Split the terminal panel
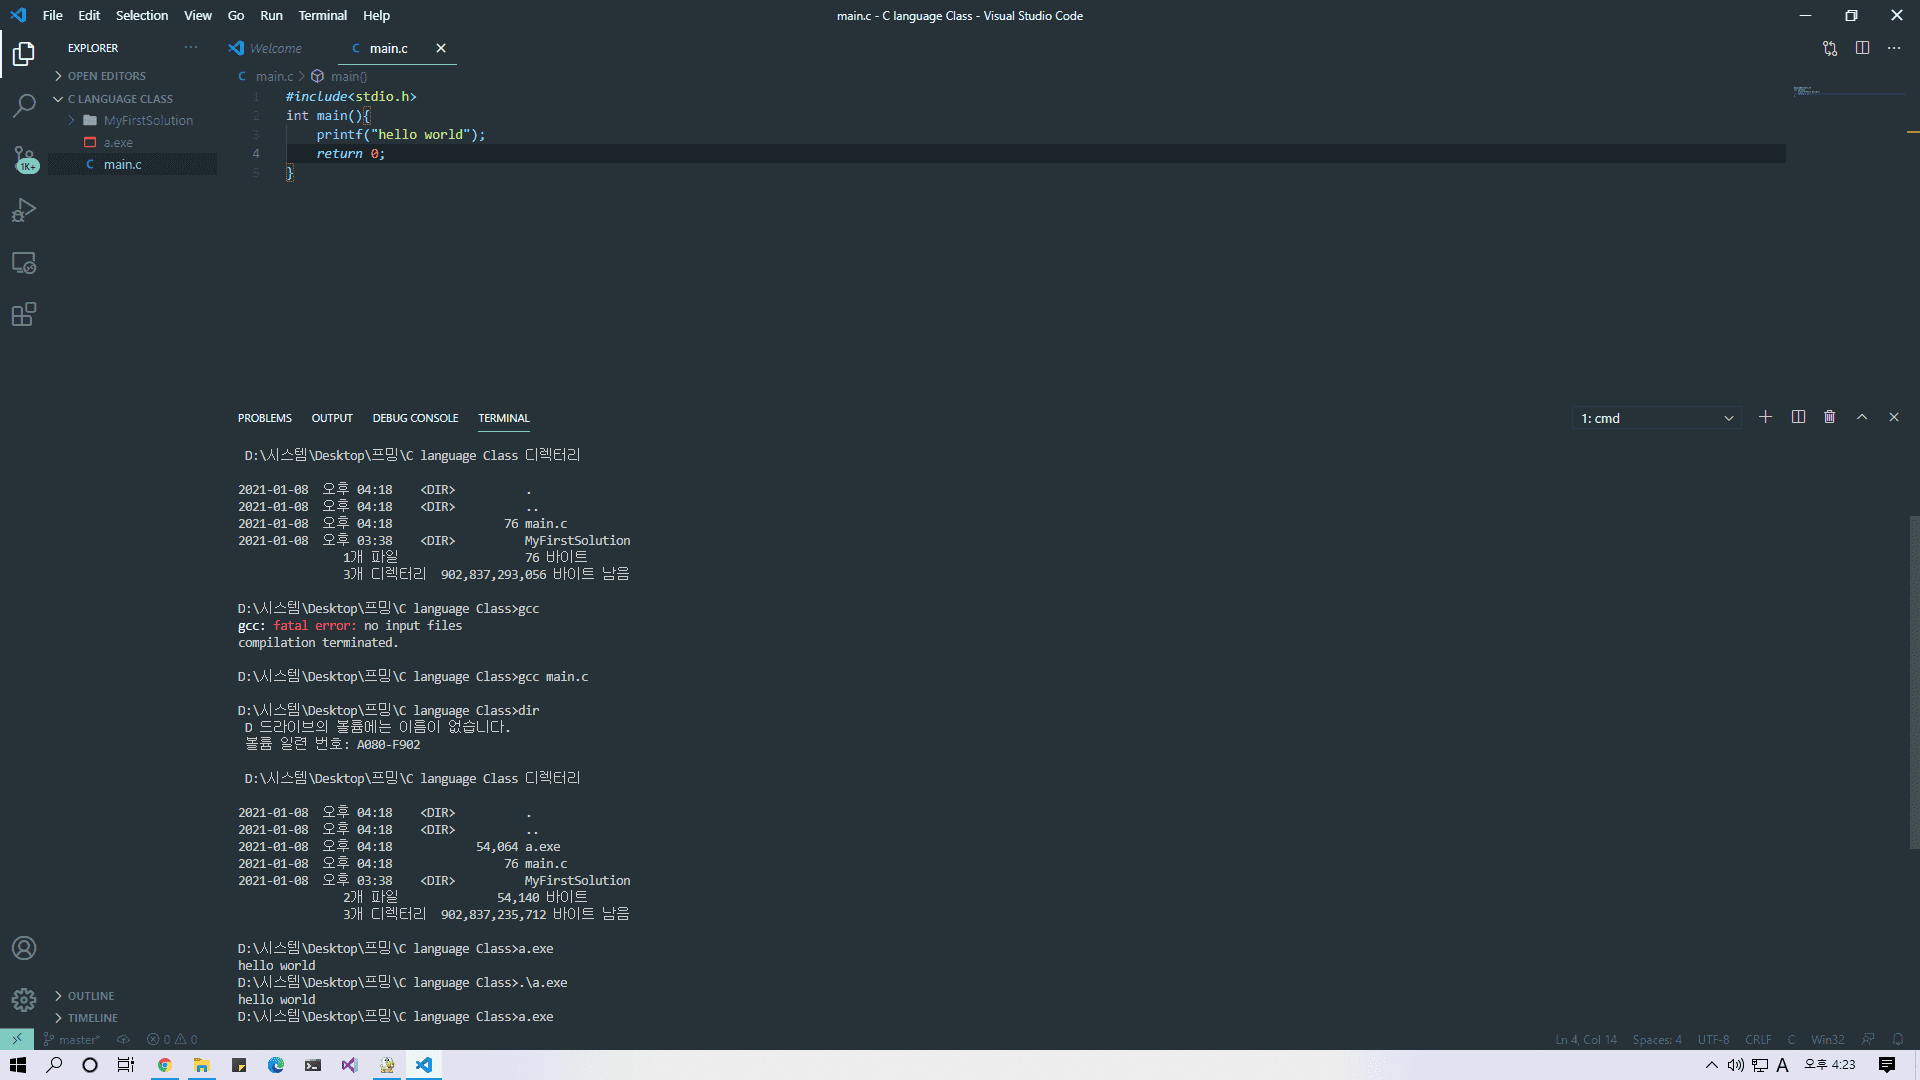 tap(1798, 417)
